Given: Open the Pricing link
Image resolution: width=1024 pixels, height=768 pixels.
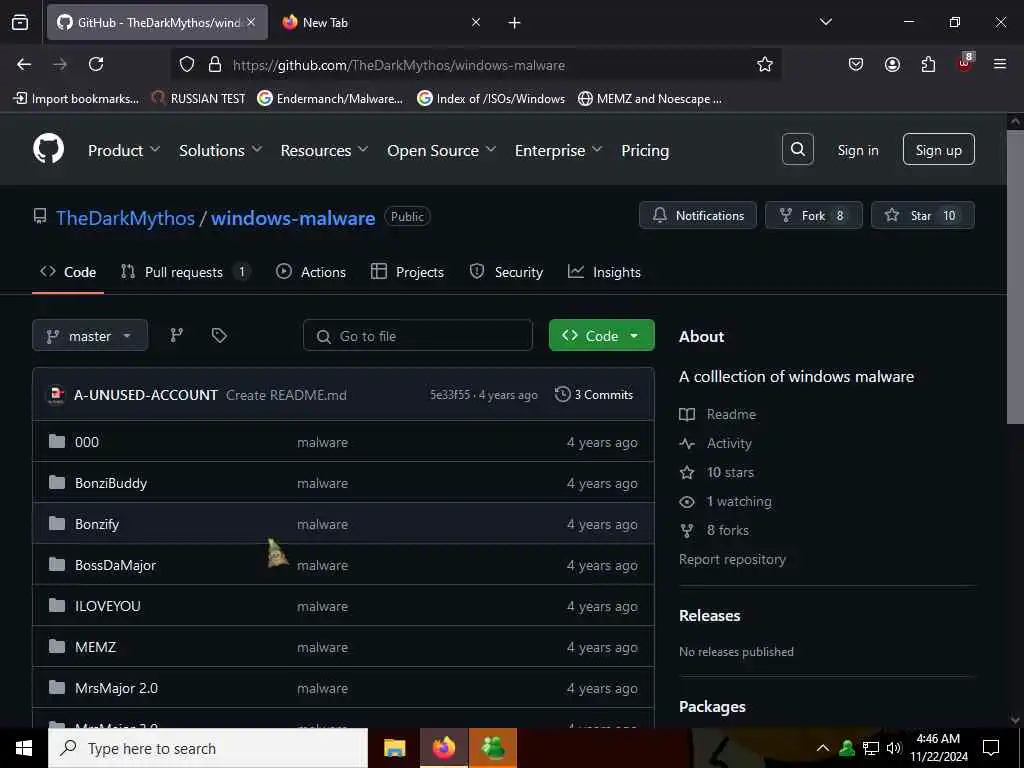Looking at the screenshot, I should 645,150.
